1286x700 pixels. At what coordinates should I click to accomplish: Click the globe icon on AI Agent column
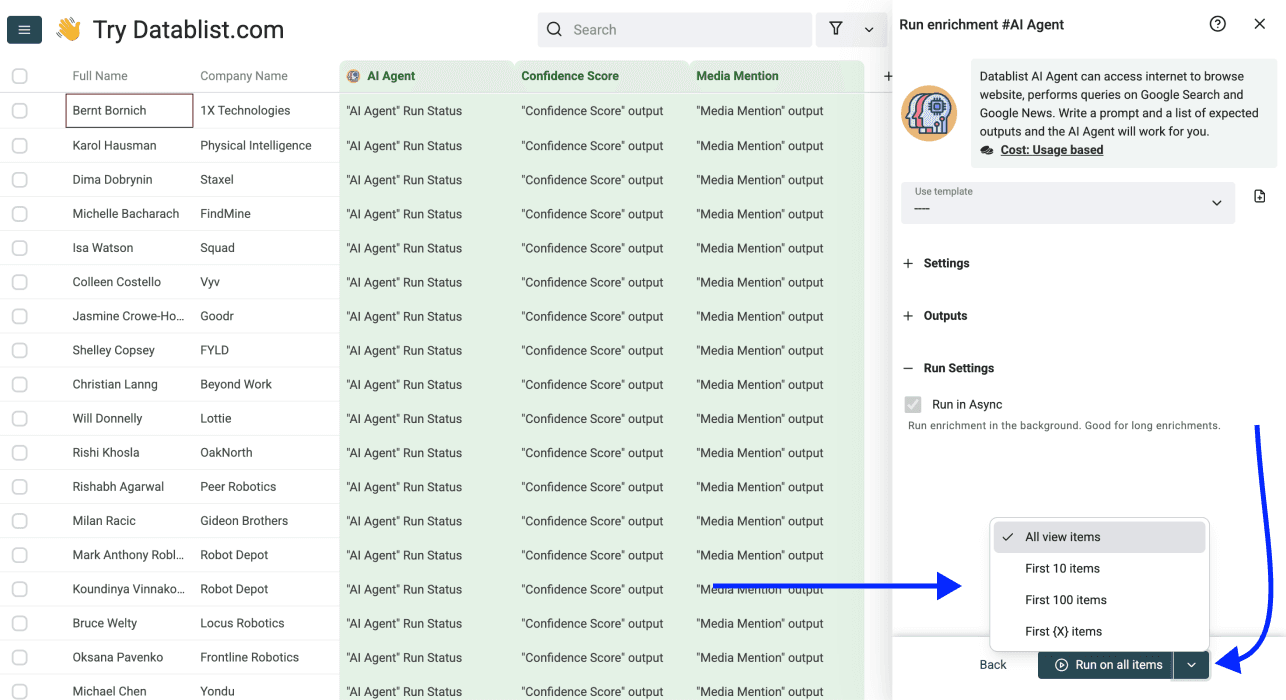pyautogui.click(x=352, y=75)
